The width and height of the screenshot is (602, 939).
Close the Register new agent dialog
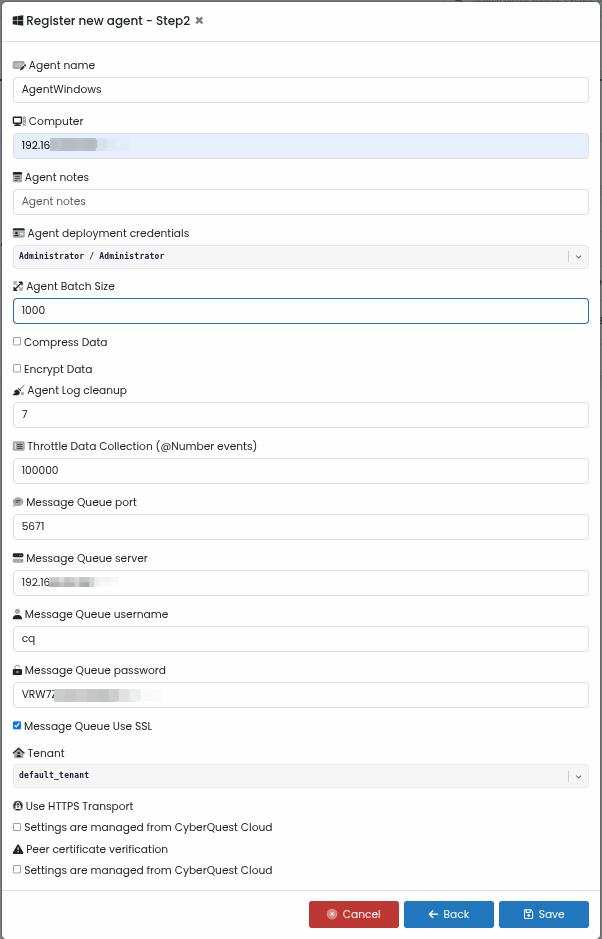pyautogui.click(x=199, y=21)
